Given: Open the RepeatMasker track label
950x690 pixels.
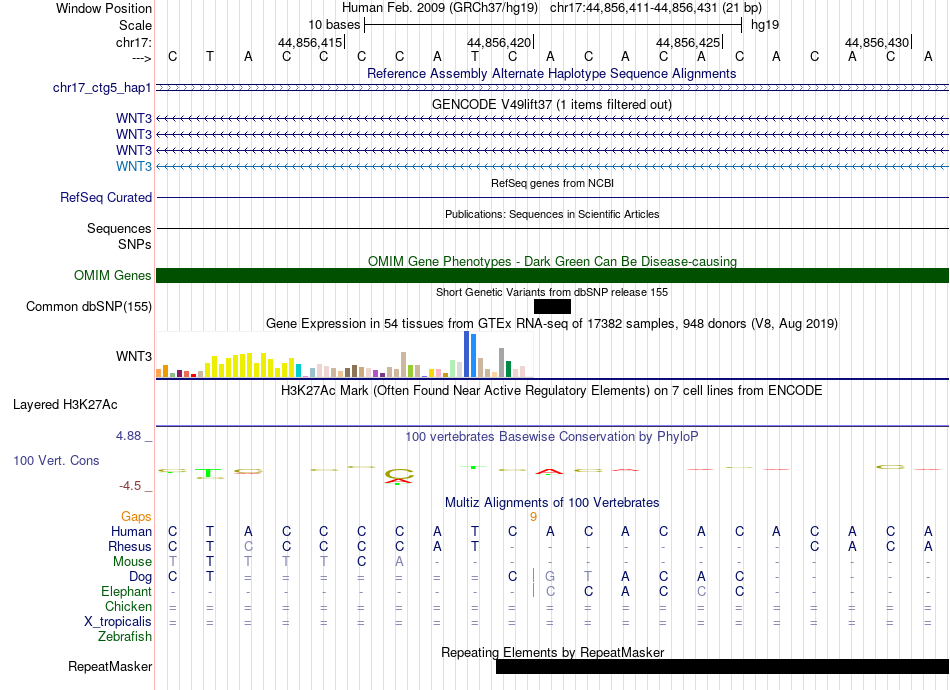Looking at the screenshot, I should point(110,666).
